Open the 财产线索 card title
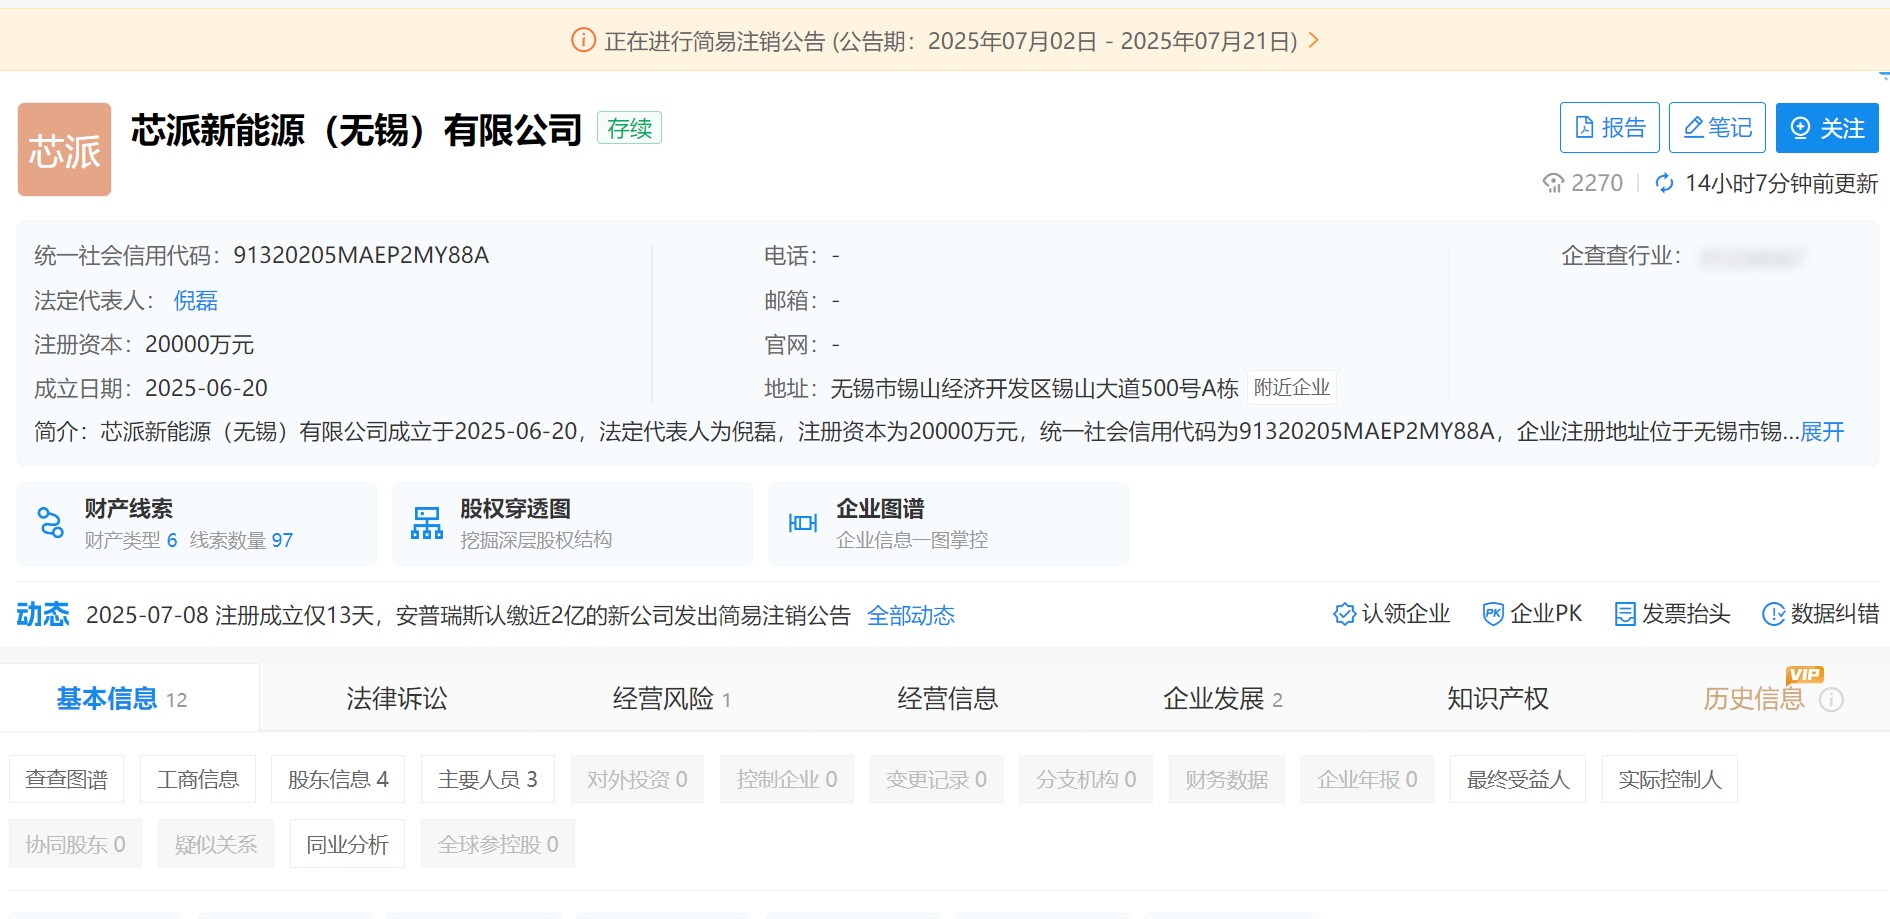 tap(128, 508)
